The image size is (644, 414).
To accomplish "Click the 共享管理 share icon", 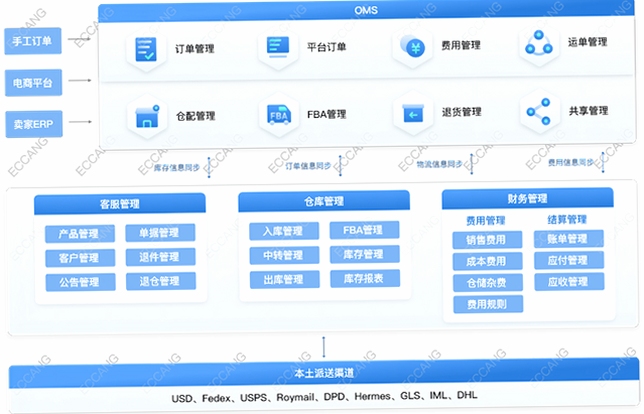I will click(x=539, y=111).
